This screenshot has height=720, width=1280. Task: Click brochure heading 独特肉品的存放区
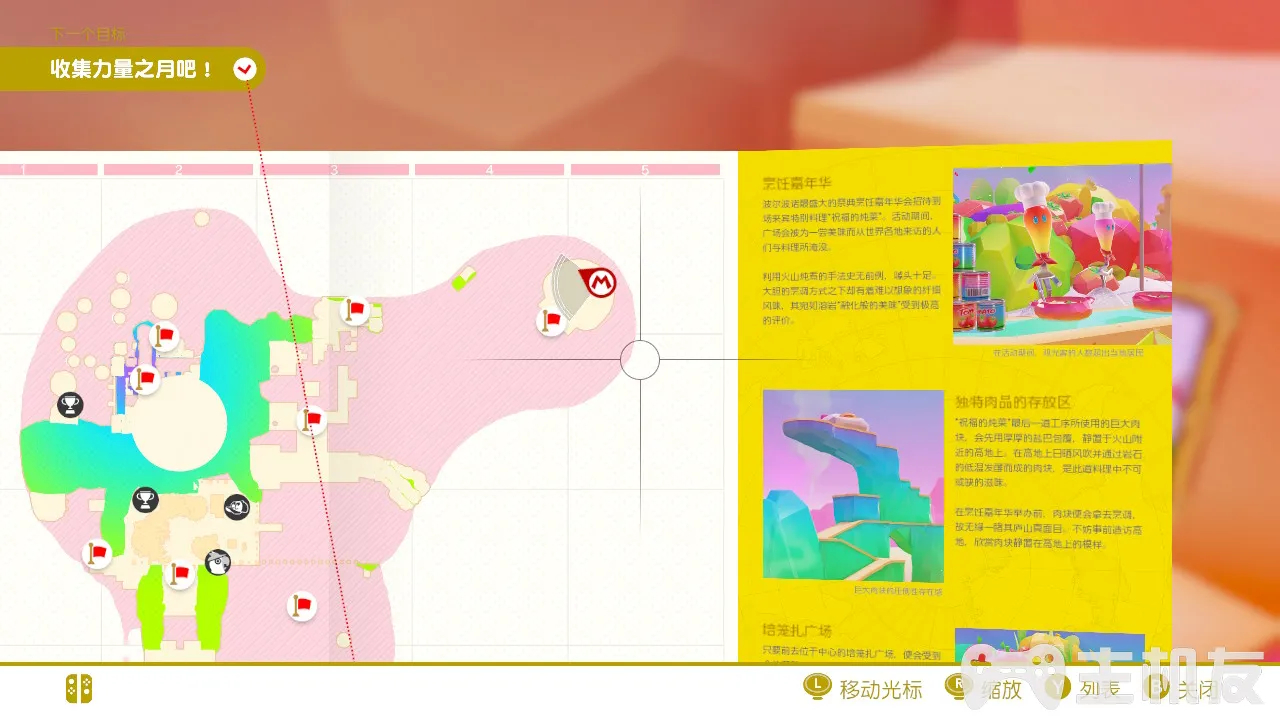click(1013, 402)
